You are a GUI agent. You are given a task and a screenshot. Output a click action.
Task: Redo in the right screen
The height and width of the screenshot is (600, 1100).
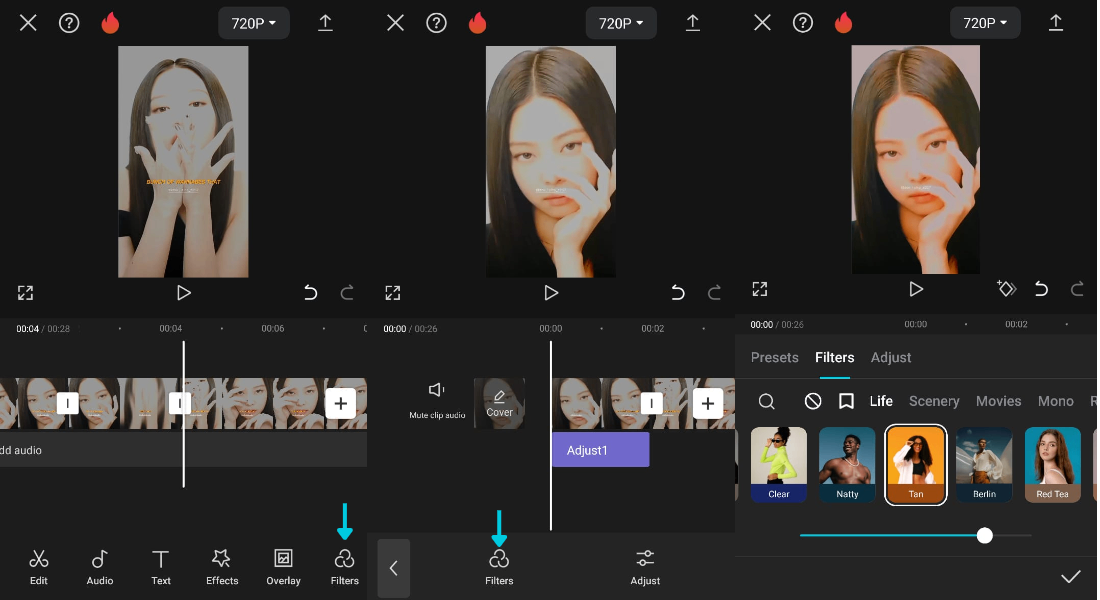[1078, 288]
